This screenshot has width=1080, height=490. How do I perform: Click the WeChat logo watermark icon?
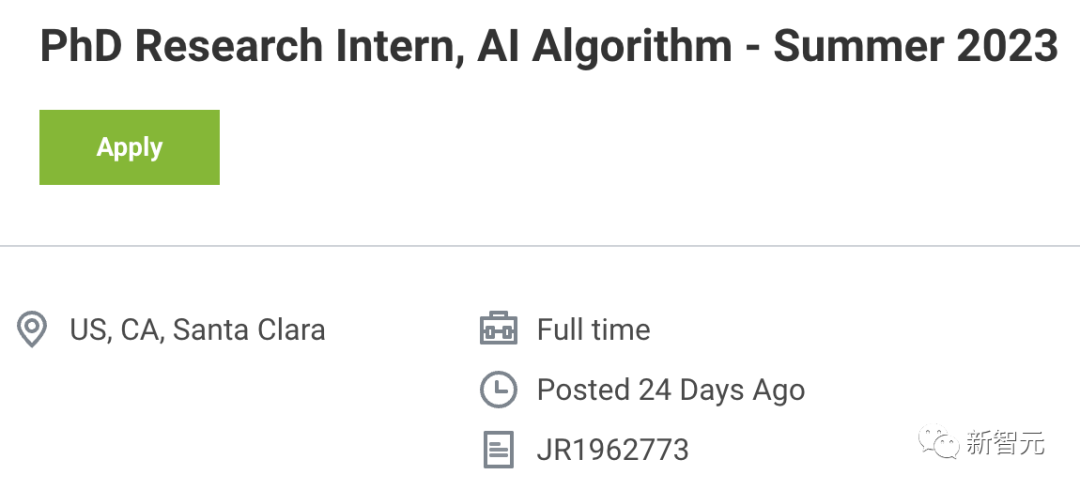click(937, 442)
